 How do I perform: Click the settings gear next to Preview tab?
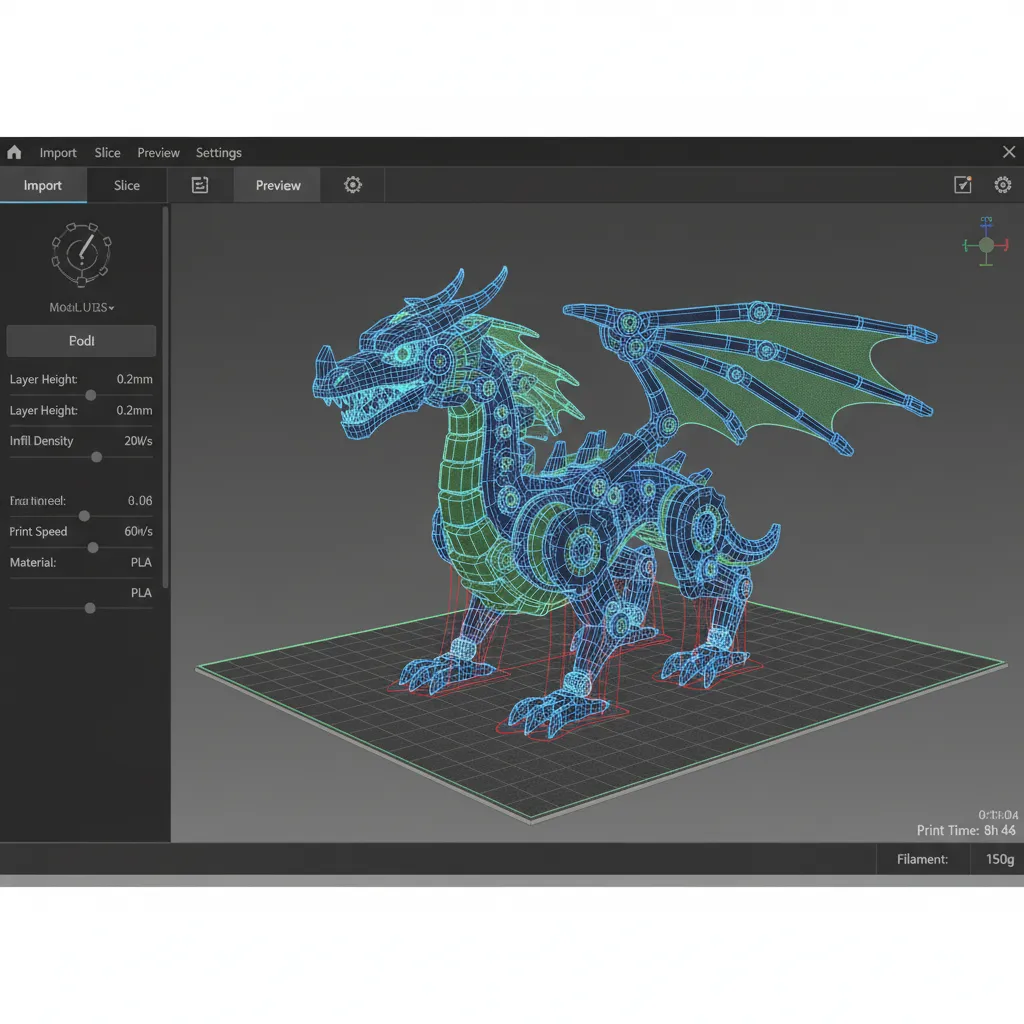click(x=352, y=185)
